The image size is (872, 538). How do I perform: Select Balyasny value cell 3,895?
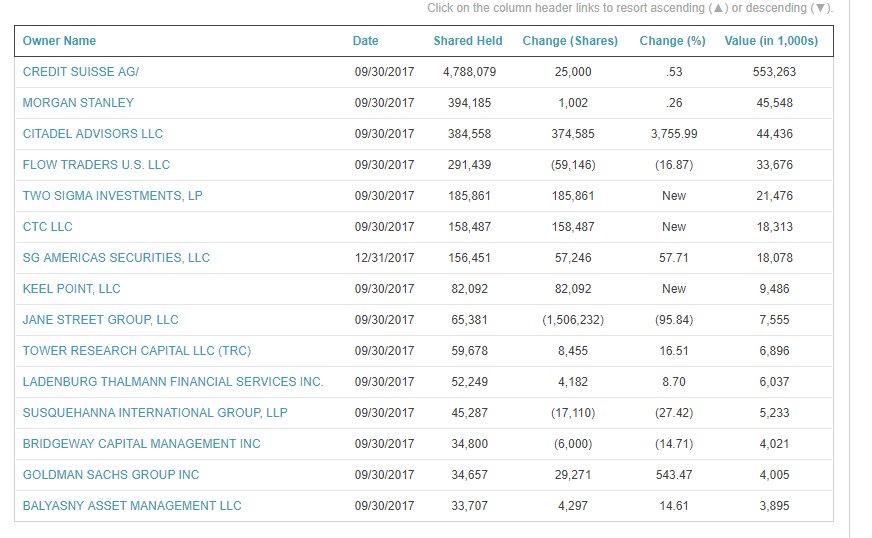[x=775, y=506]
